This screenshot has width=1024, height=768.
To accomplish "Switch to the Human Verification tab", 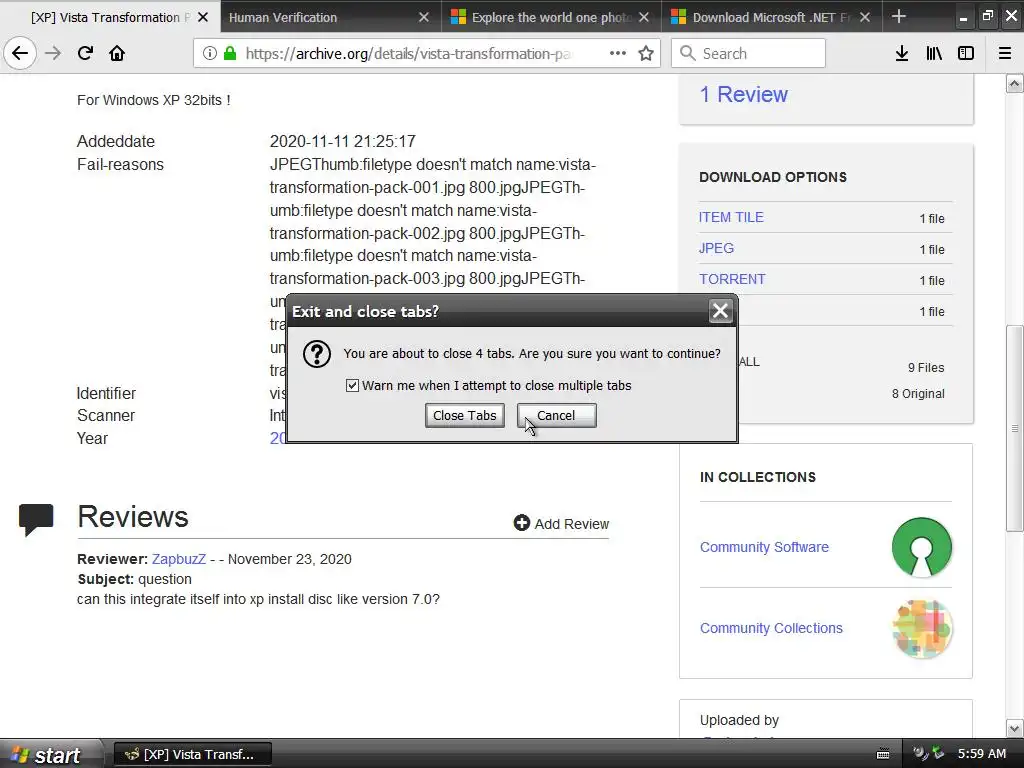I will pos(330,18).
